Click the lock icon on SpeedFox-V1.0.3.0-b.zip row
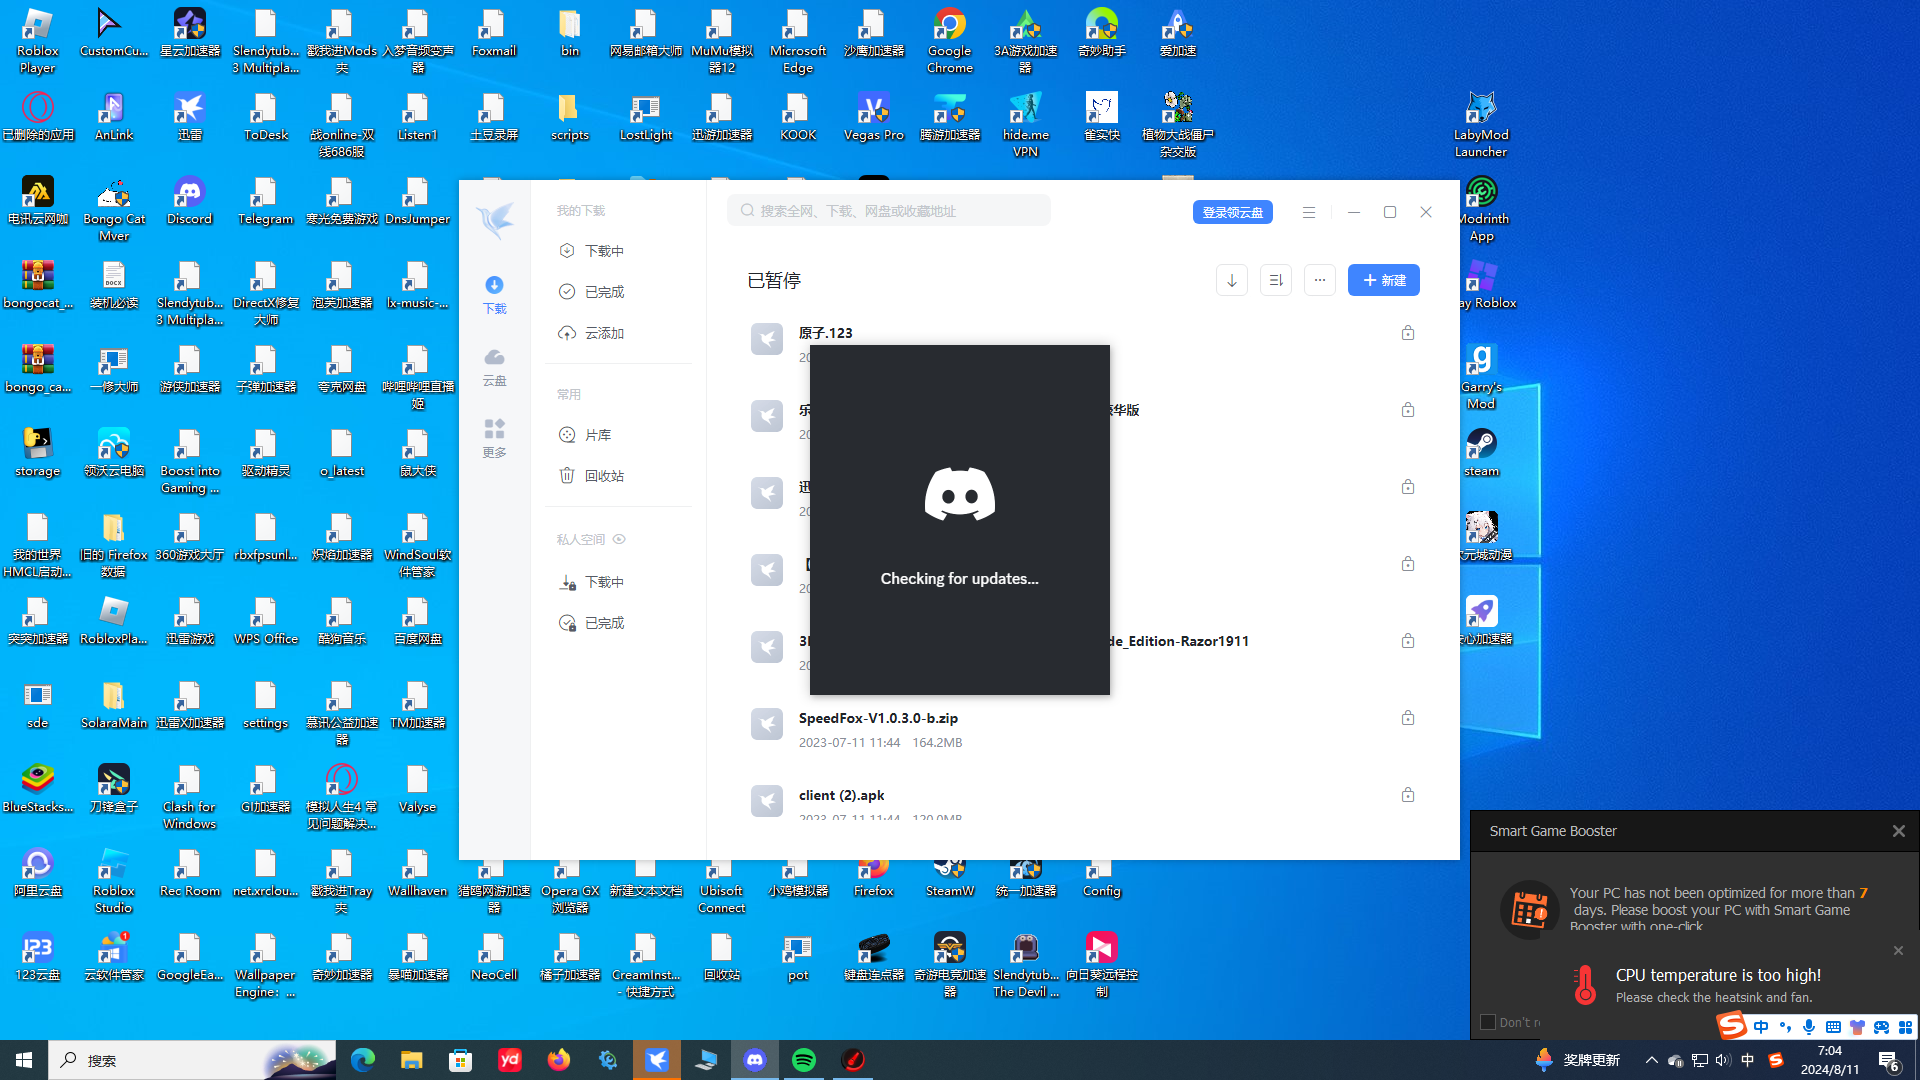The image size is (1920, 1080). tap(1407, 718)
